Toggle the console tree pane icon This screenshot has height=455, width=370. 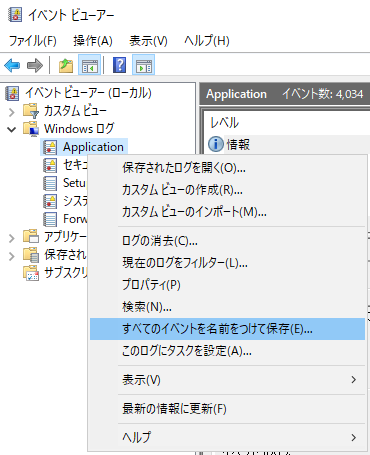[90, 65]
